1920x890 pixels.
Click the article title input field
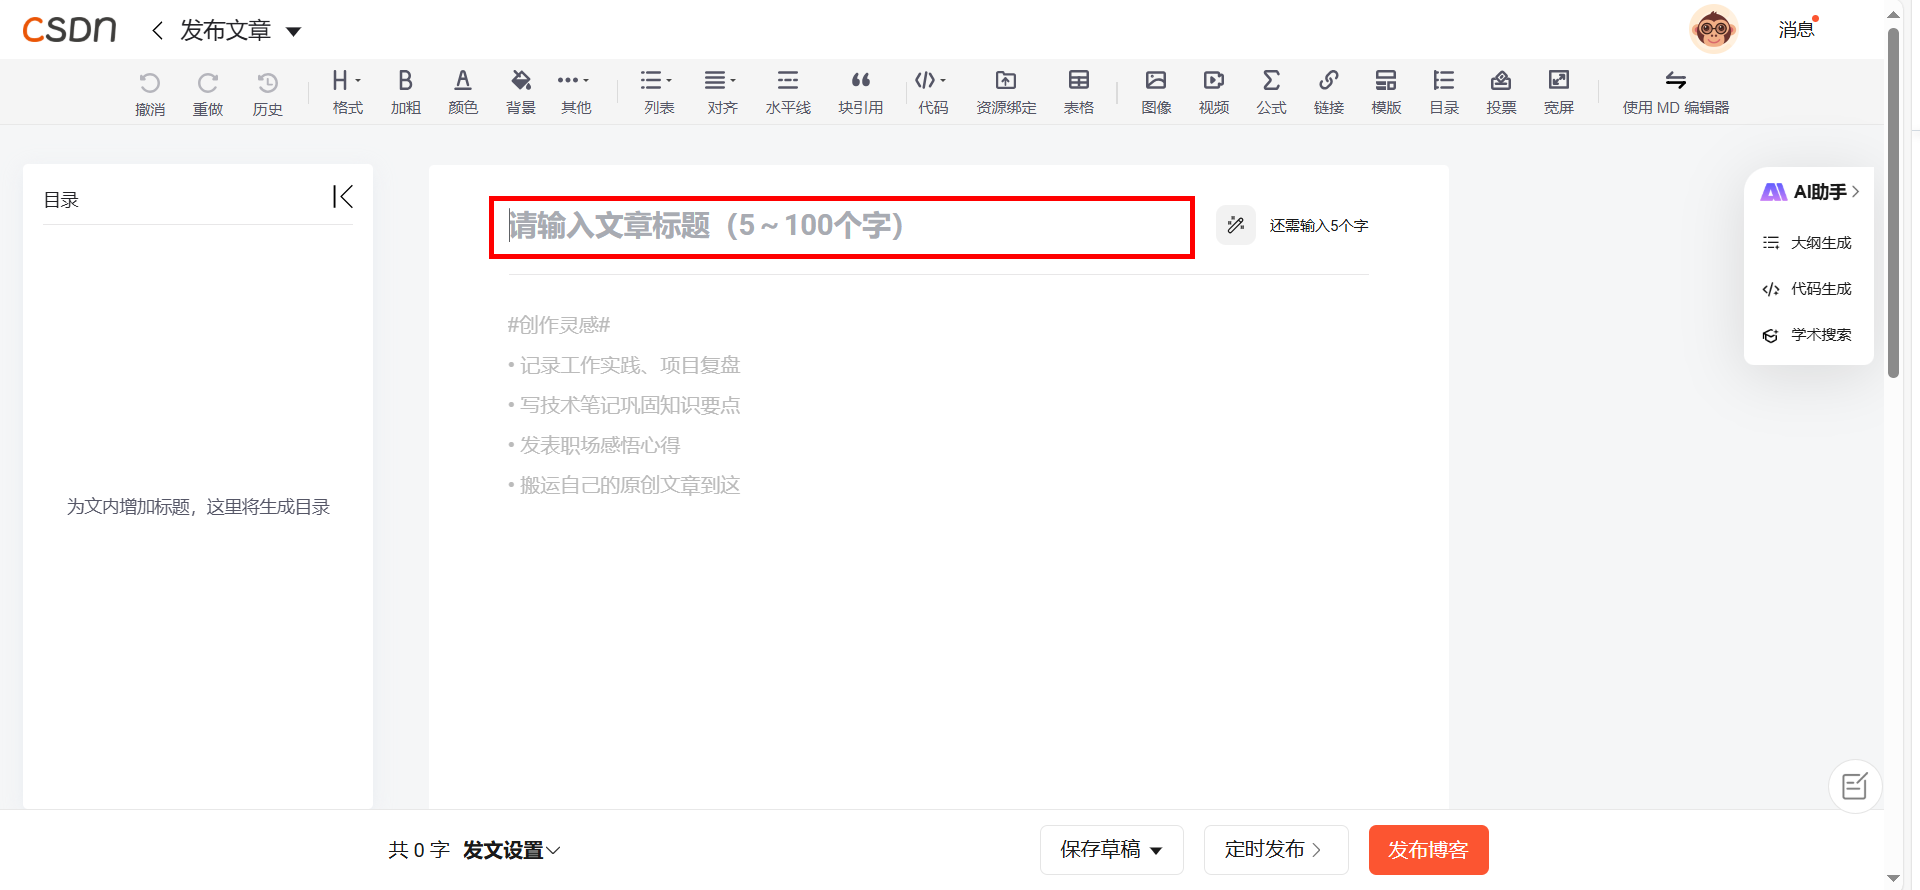(840, 226)
